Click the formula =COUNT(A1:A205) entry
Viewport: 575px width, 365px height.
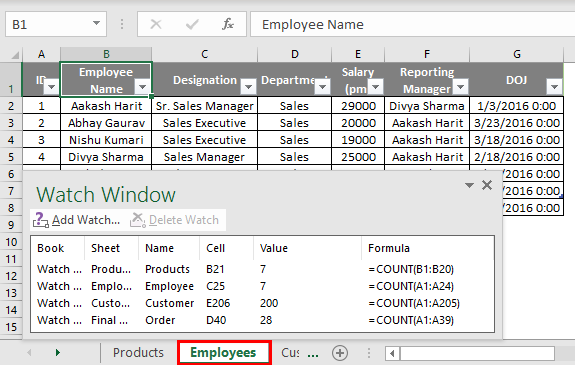coord(414,303)
